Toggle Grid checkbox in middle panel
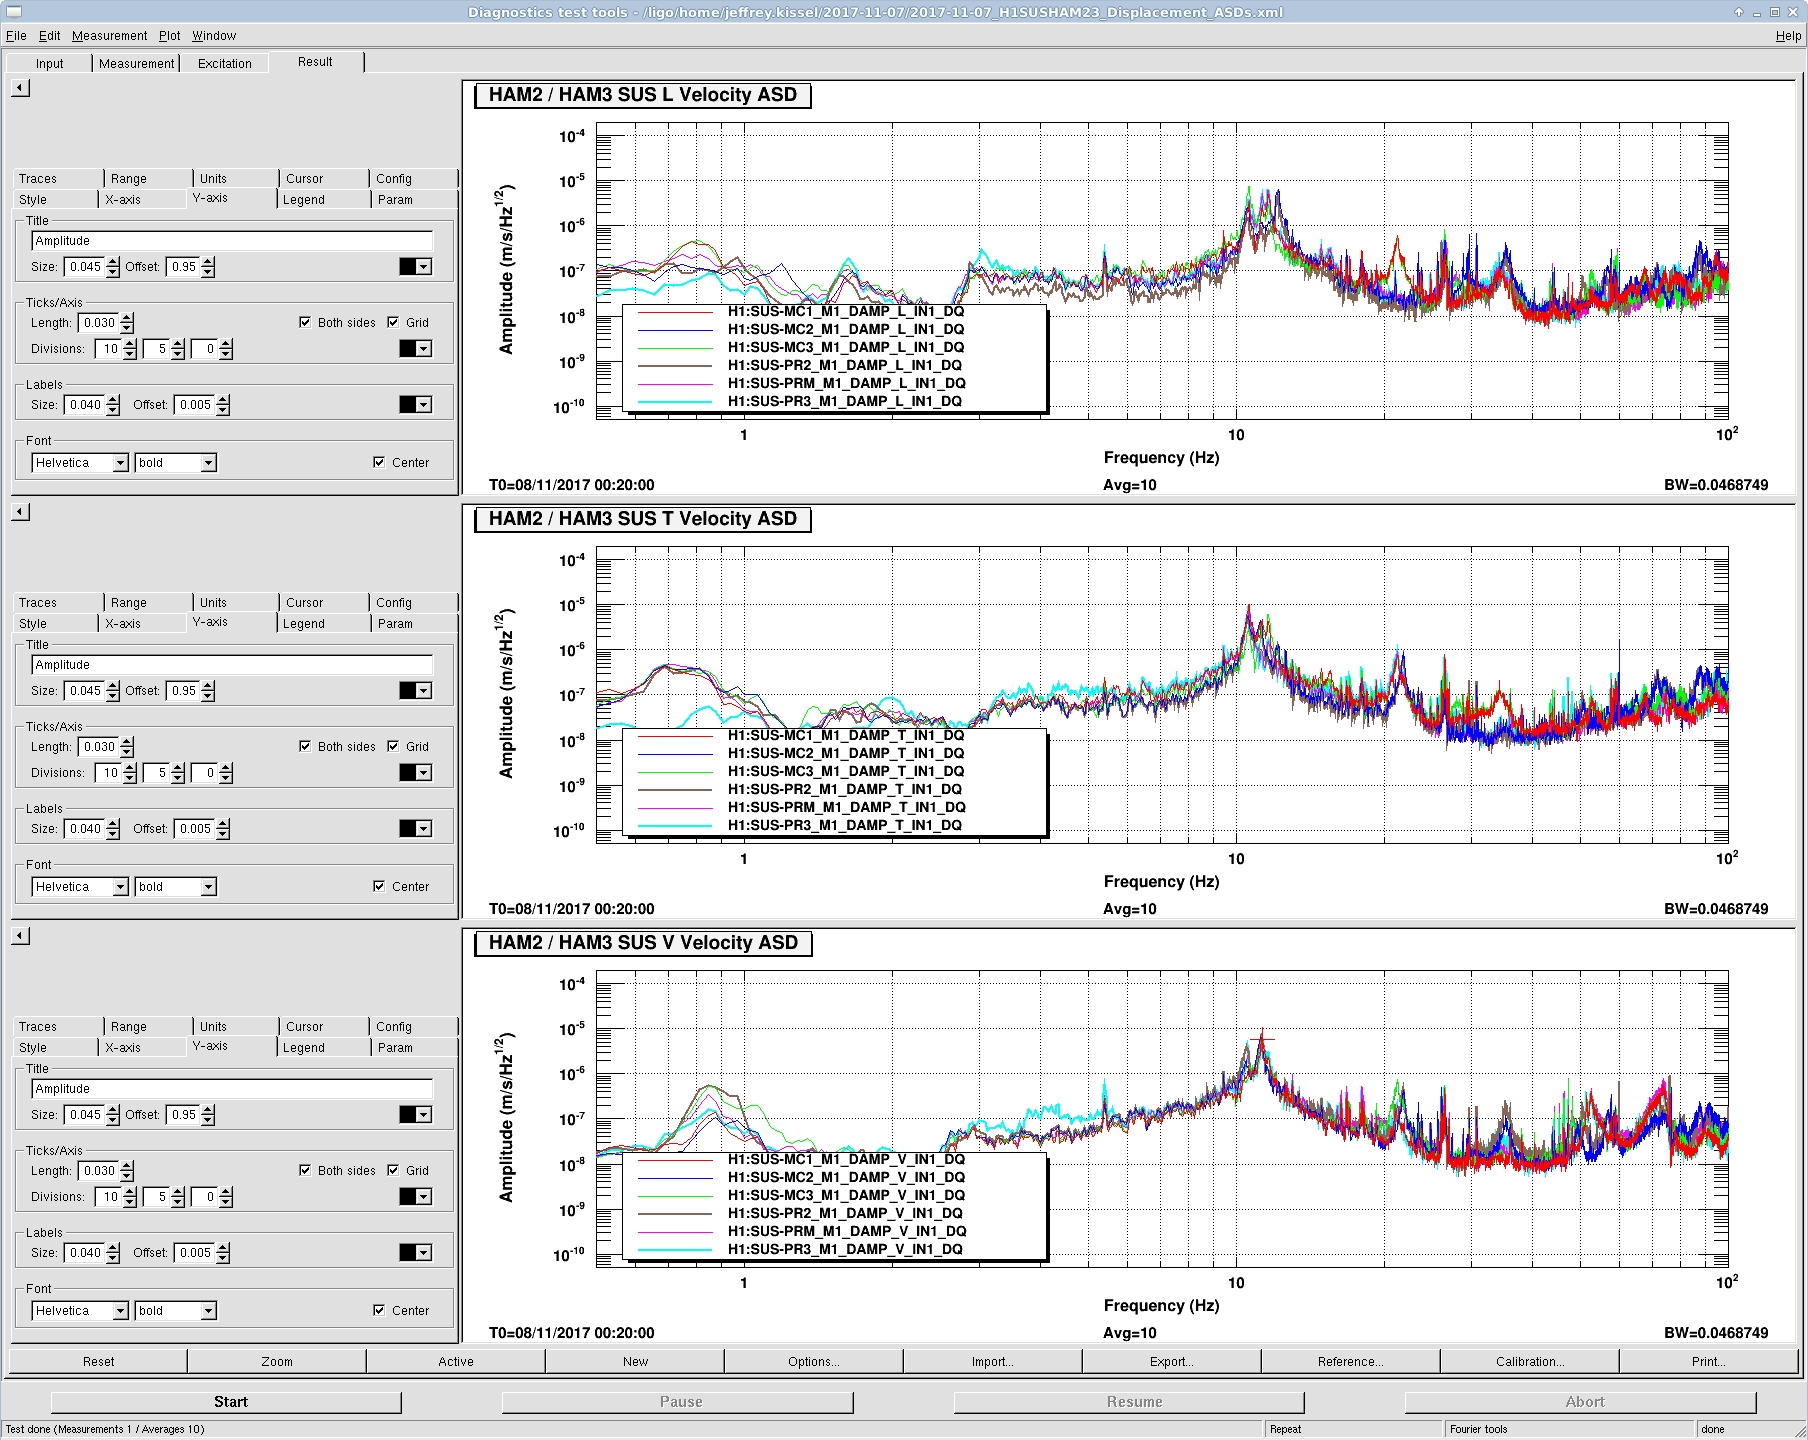Screen dimensions: 1808x1440 393,746
